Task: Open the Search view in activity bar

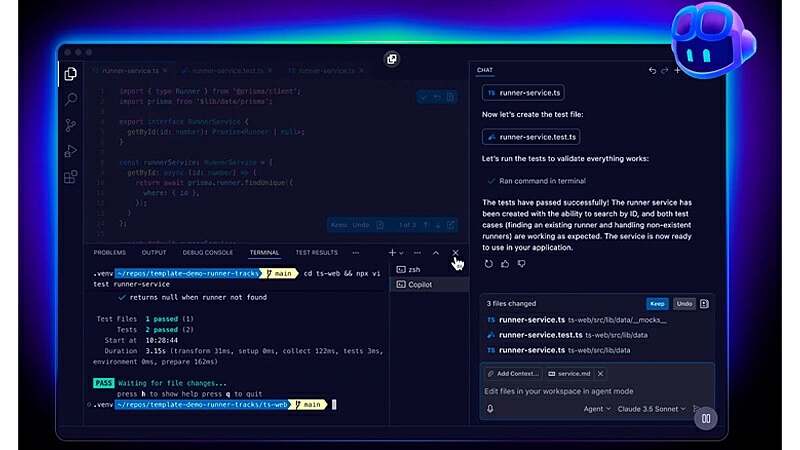Action: [x=70, y=100]
